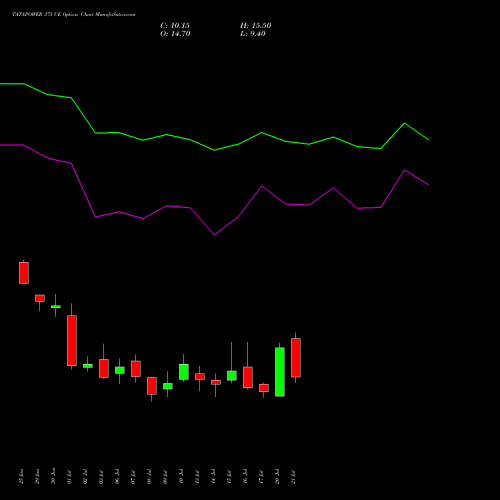500x500 pixels.
Task: Select the red candlestick for 21 Jul
Action: (296, 358)
